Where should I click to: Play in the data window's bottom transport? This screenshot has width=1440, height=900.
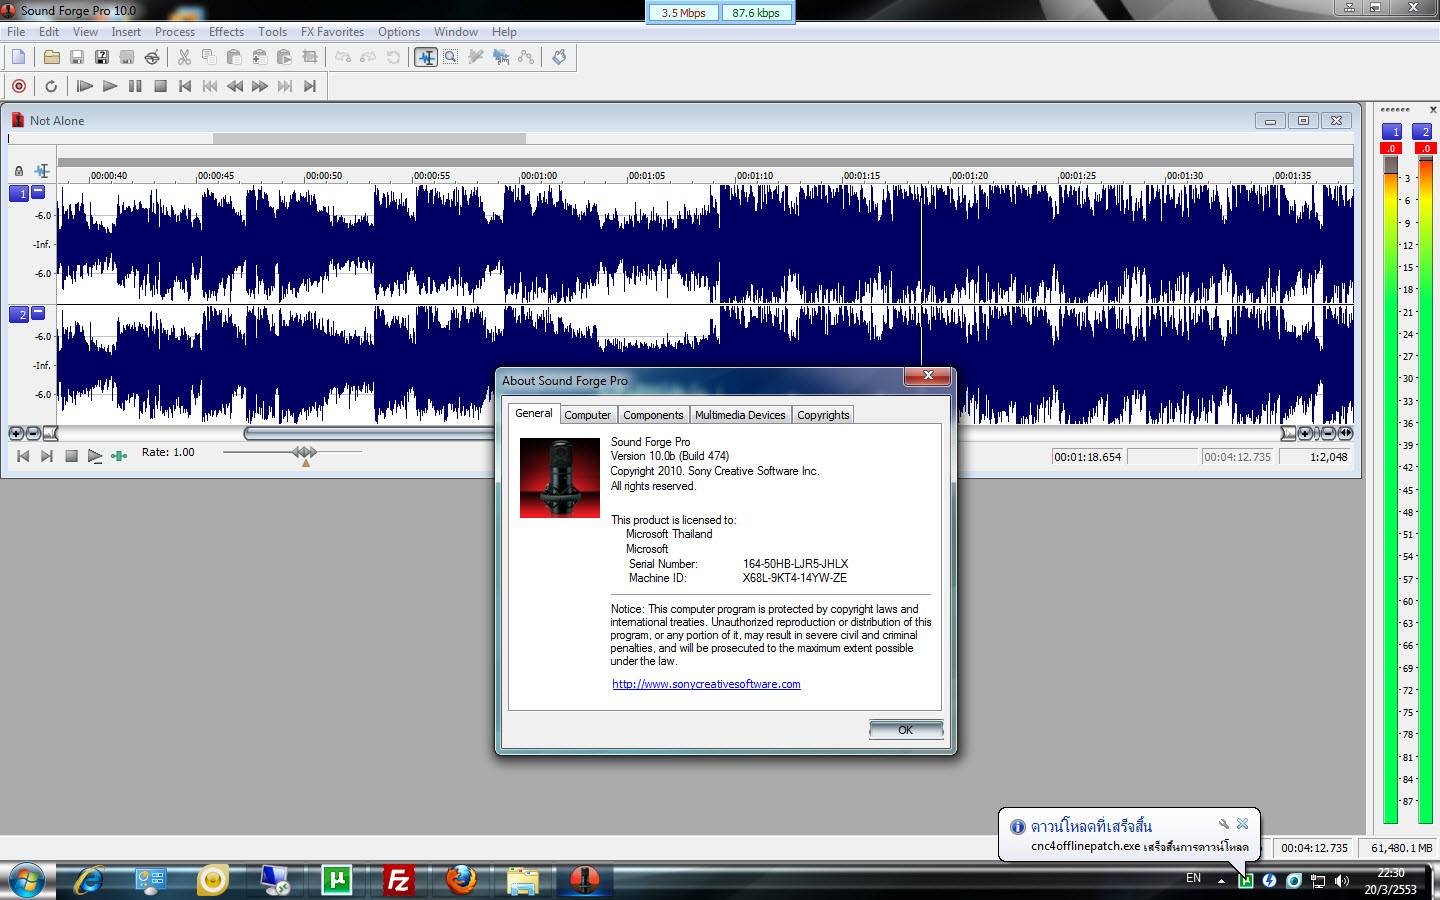(x=94, y=456)
